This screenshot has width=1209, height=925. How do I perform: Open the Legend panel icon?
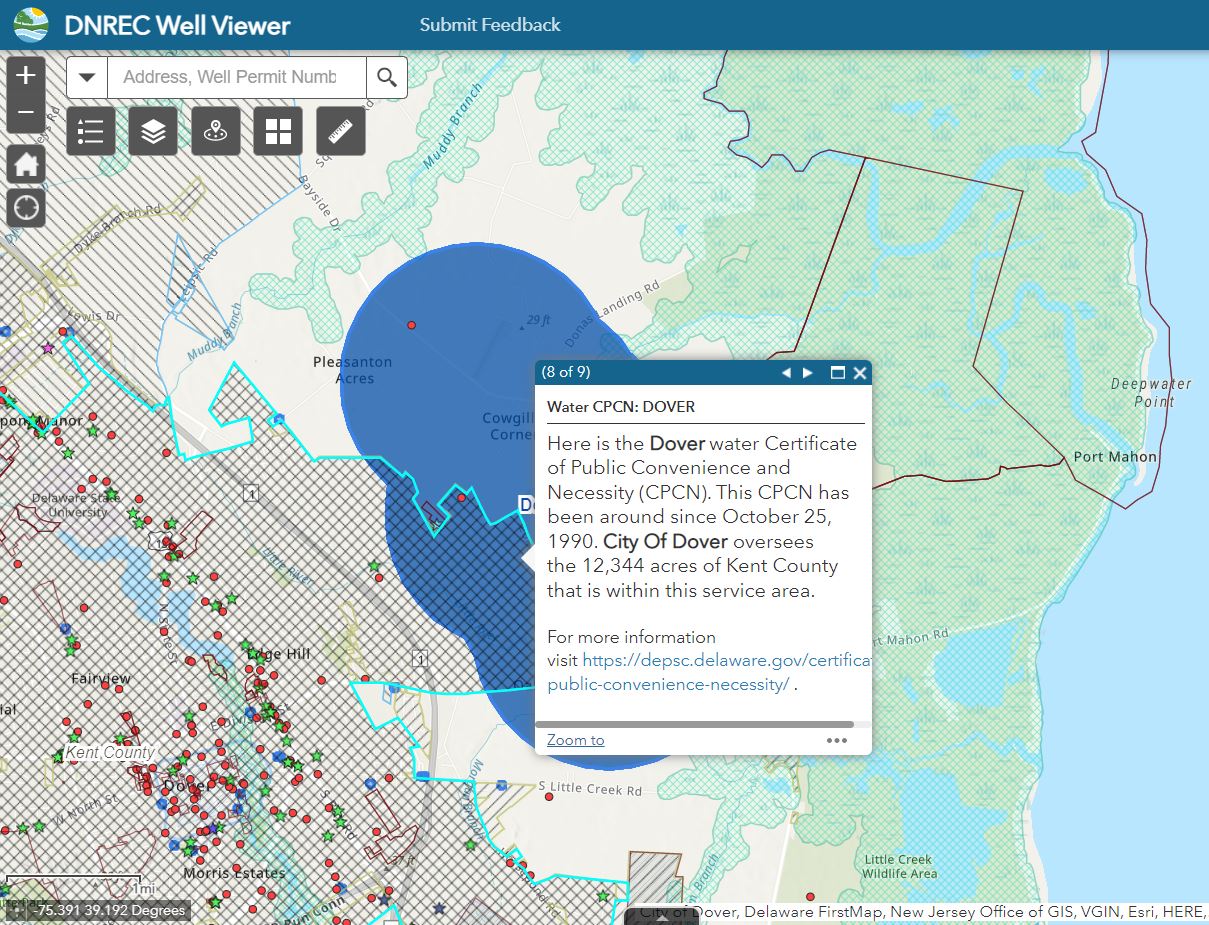[91, 130]
